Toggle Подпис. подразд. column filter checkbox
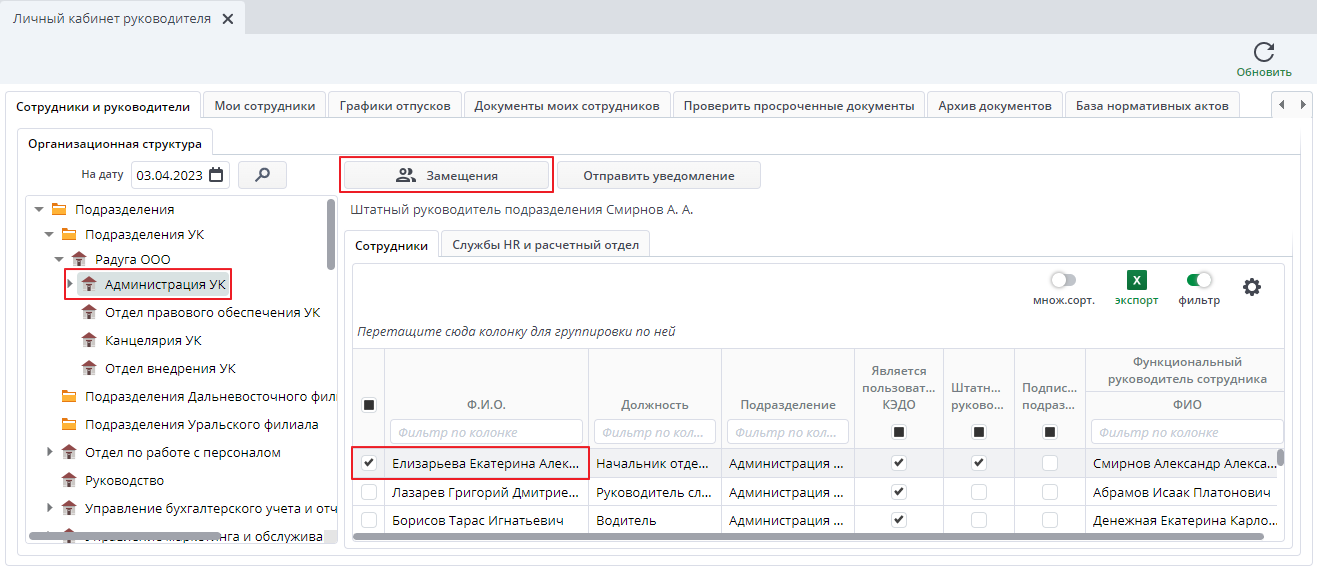Viewport: 1317px width, 572px height. click(1050, 433)
